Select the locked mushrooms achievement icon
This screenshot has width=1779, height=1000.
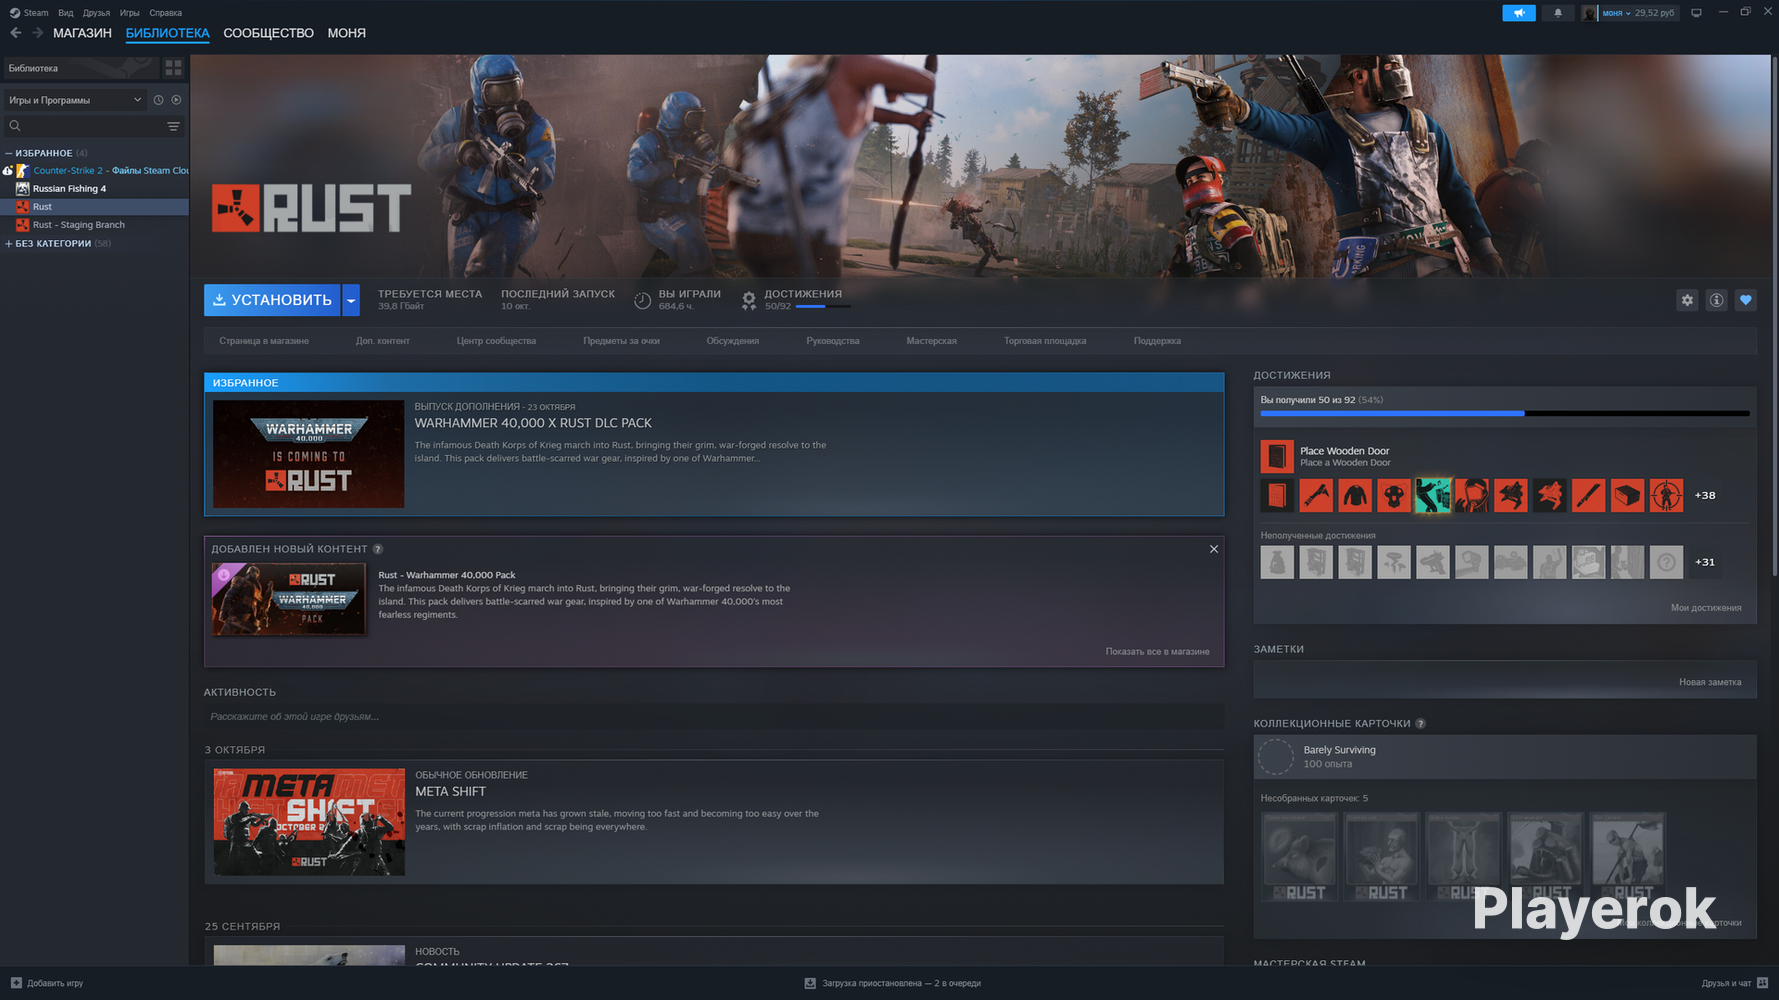[1394, 562]
